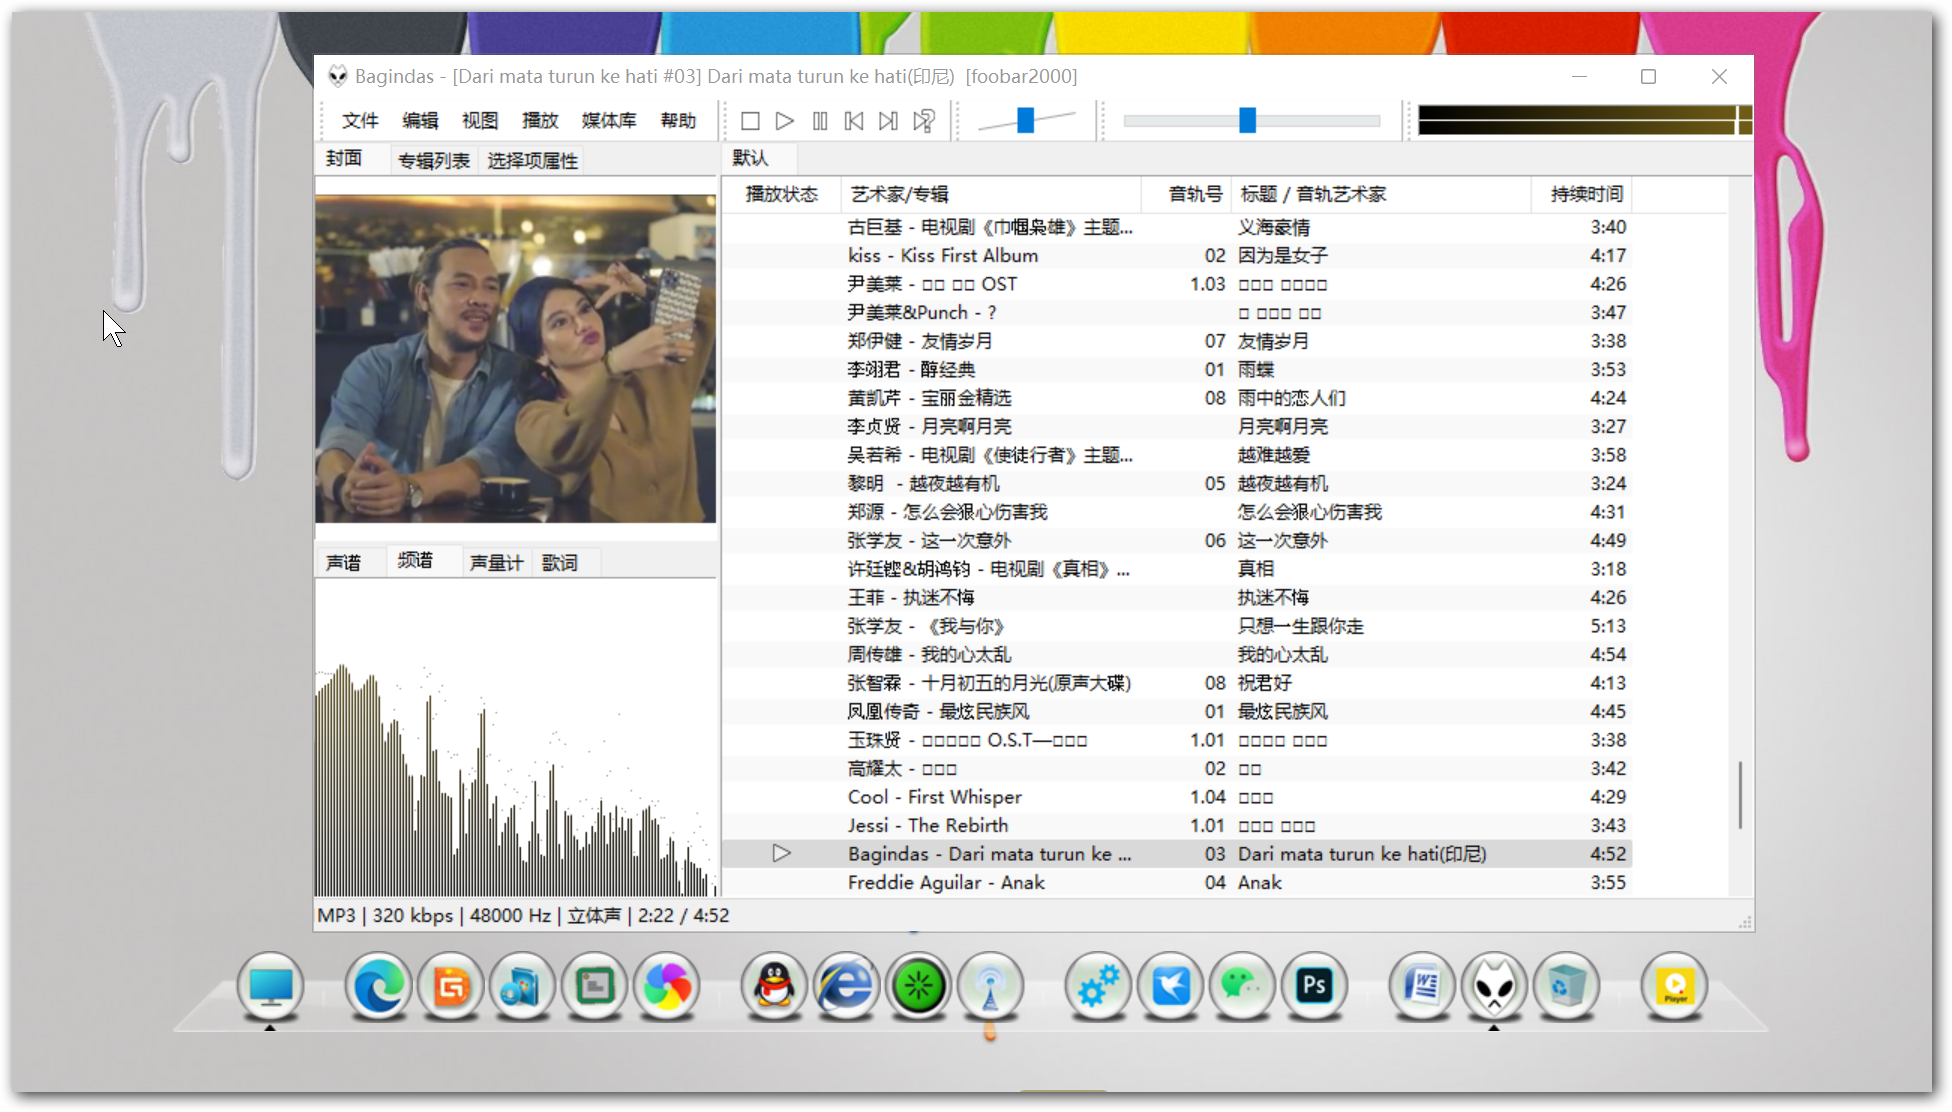1952x1112 pixels.
Task: Sort by the 播放状态 column header
Action: click(x=782, y=194)
